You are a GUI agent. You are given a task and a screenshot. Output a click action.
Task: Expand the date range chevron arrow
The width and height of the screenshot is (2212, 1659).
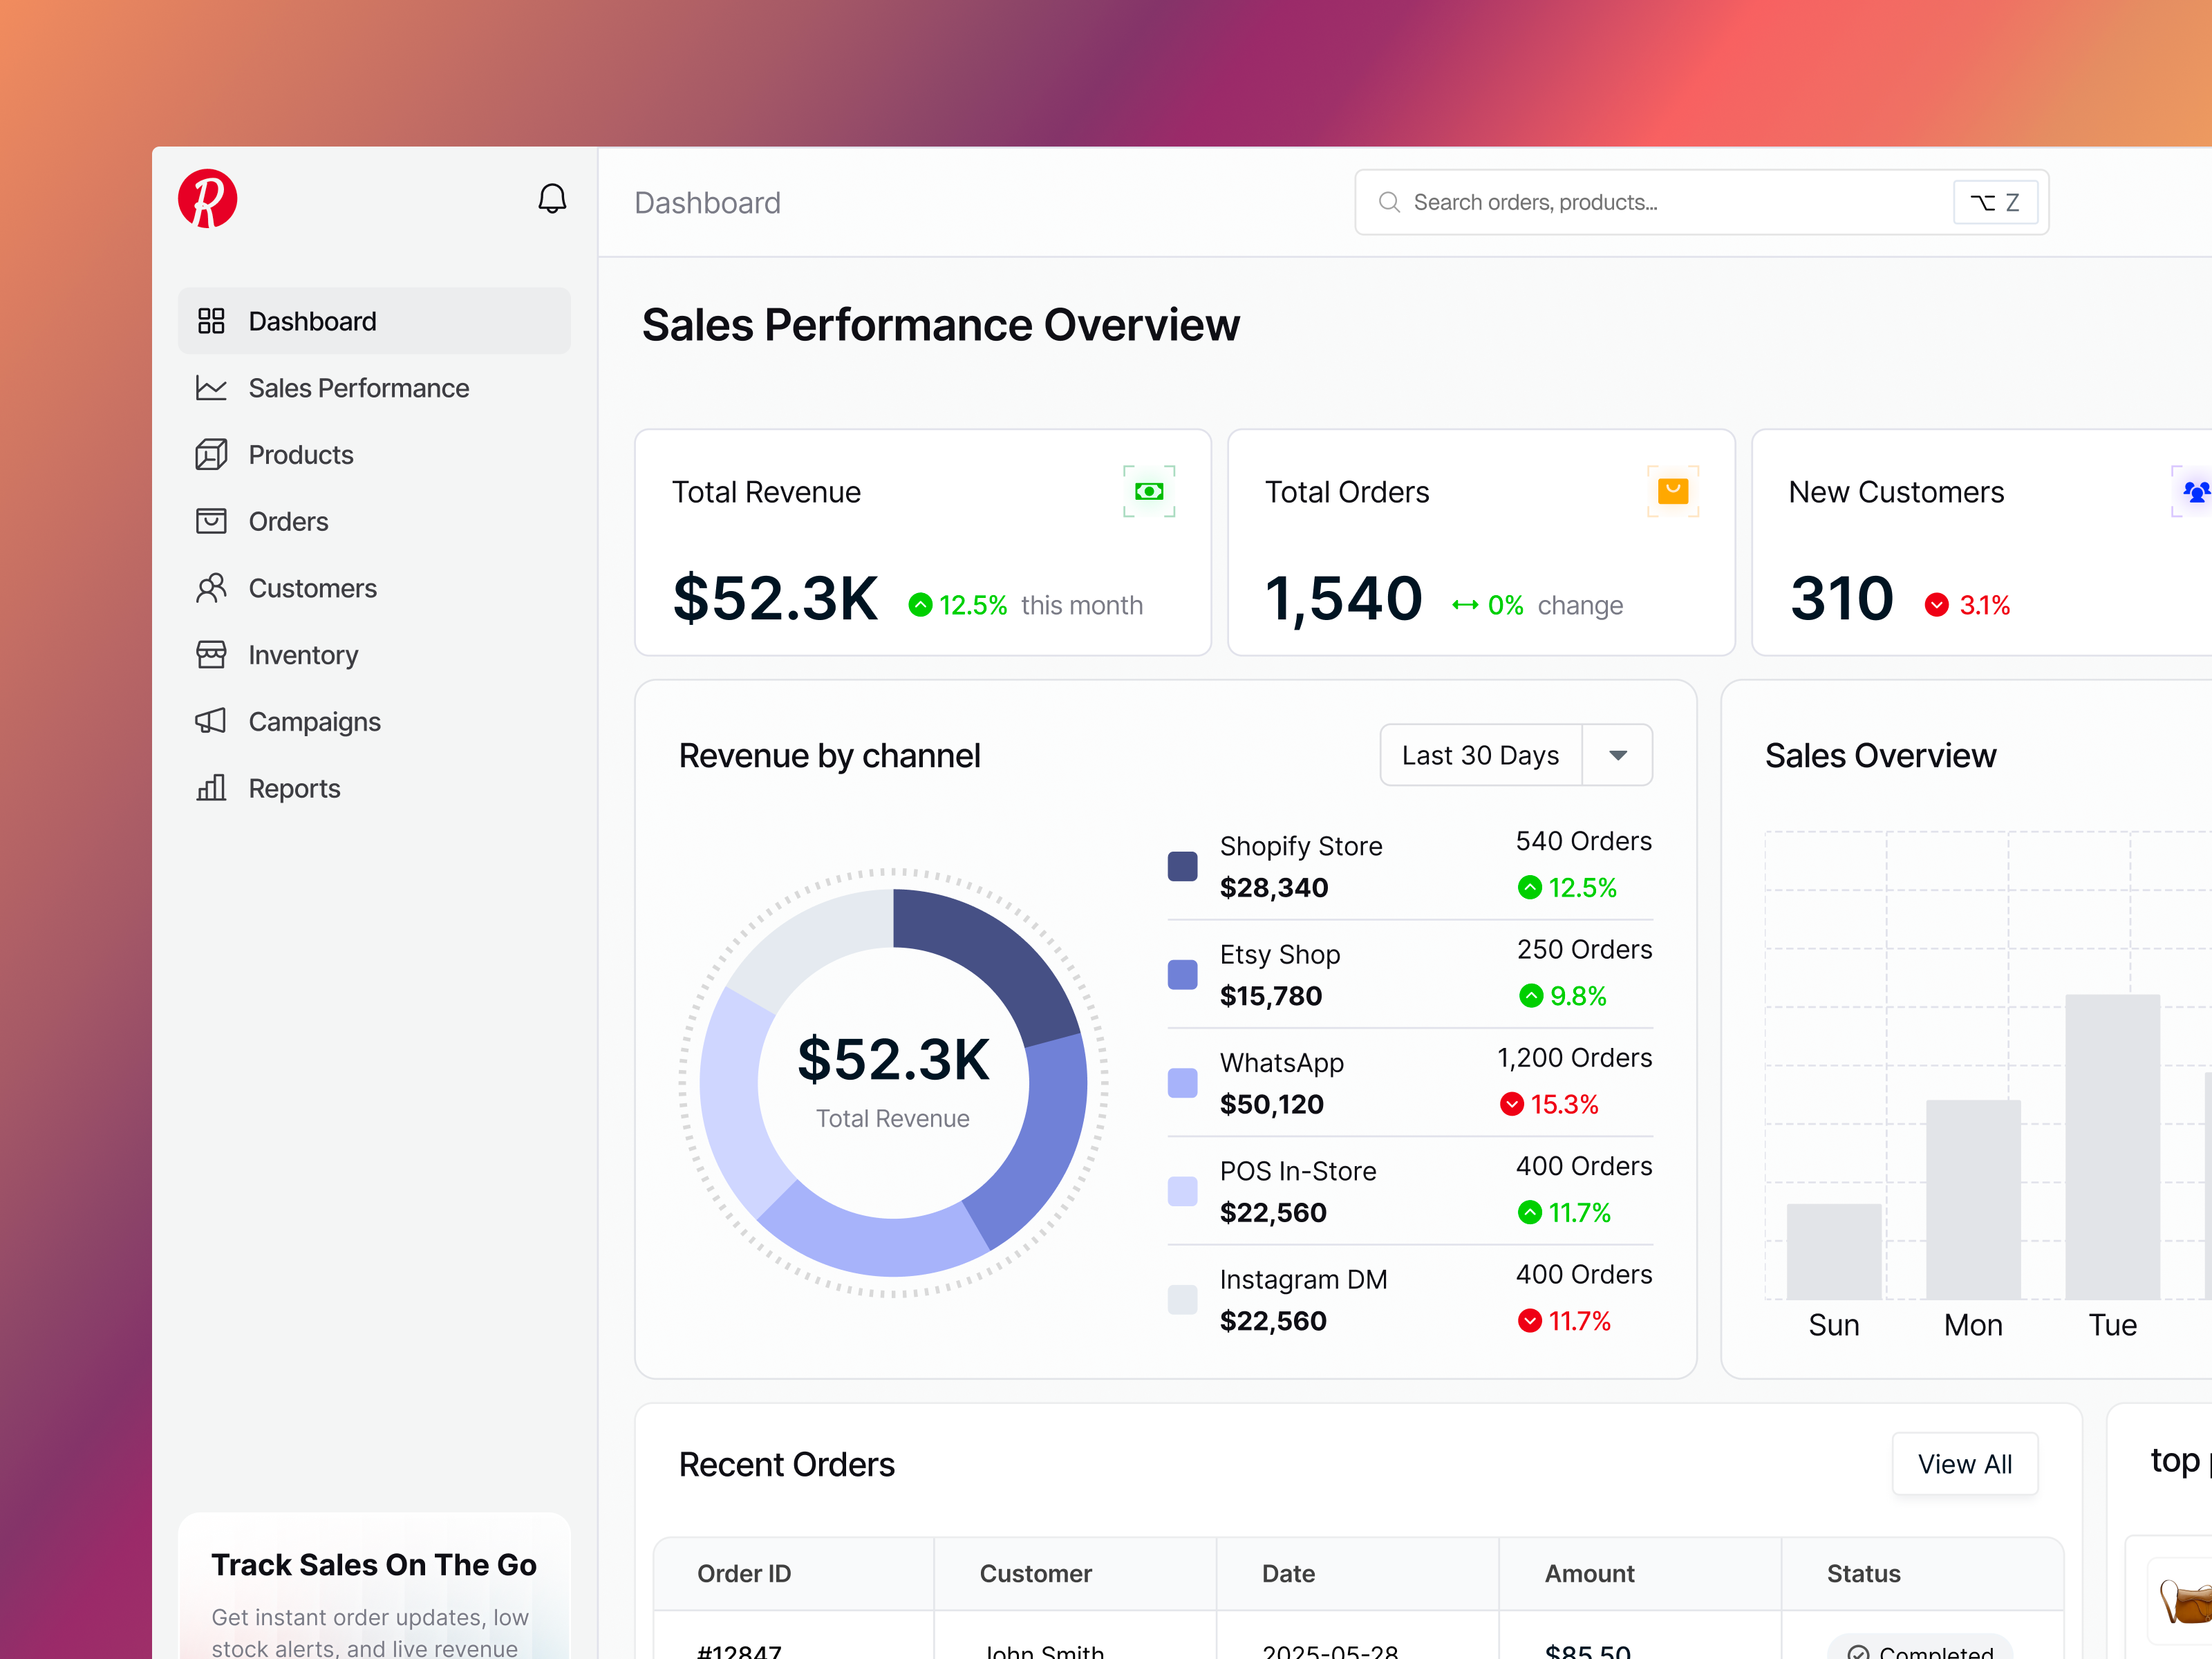pos(1617,755)
